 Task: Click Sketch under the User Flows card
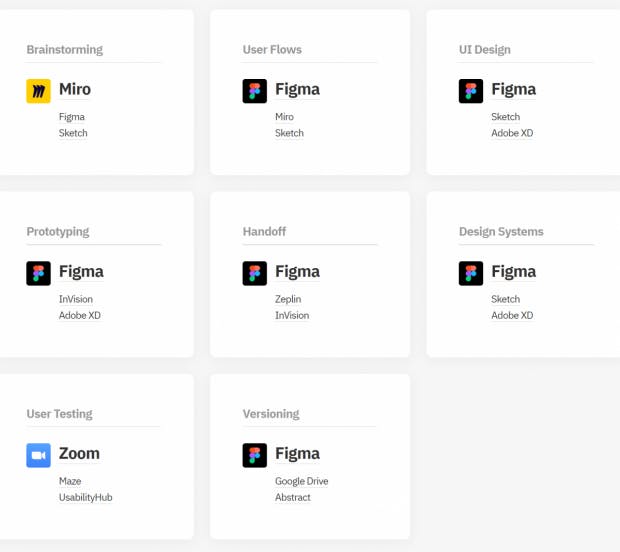(289, 133)
